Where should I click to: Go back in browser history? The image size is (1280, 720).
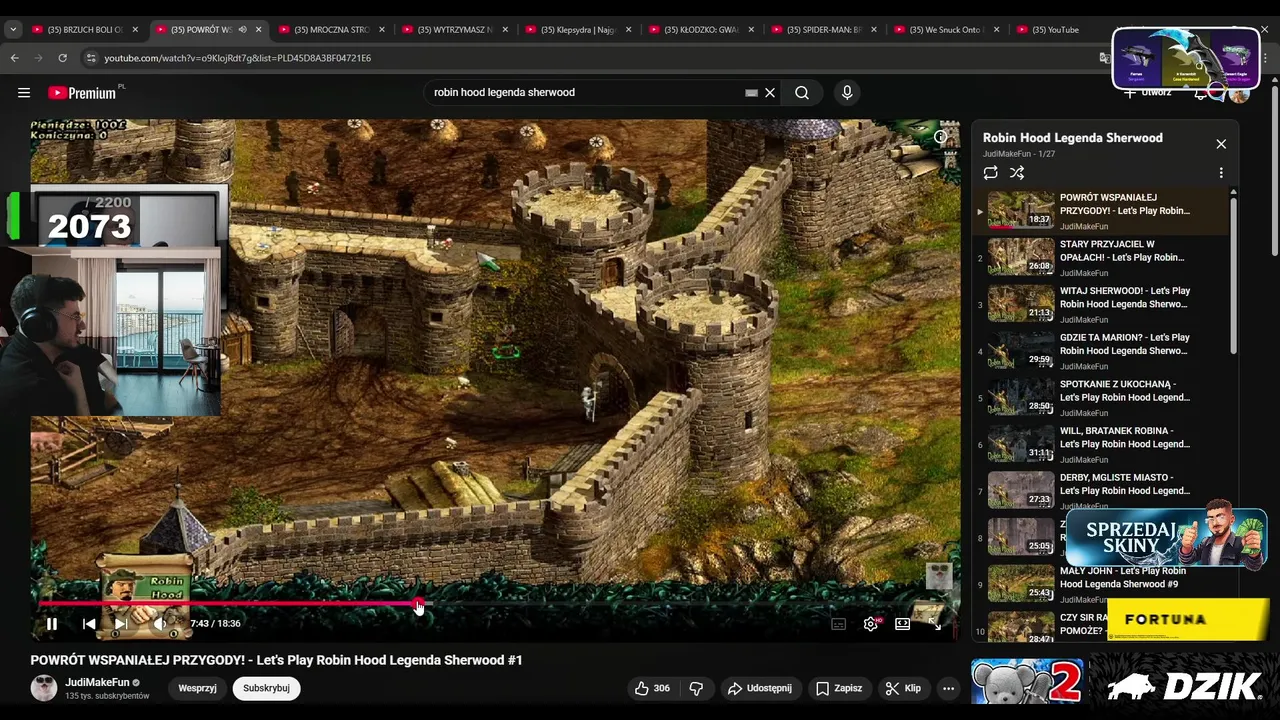click(x=14, y=58)
